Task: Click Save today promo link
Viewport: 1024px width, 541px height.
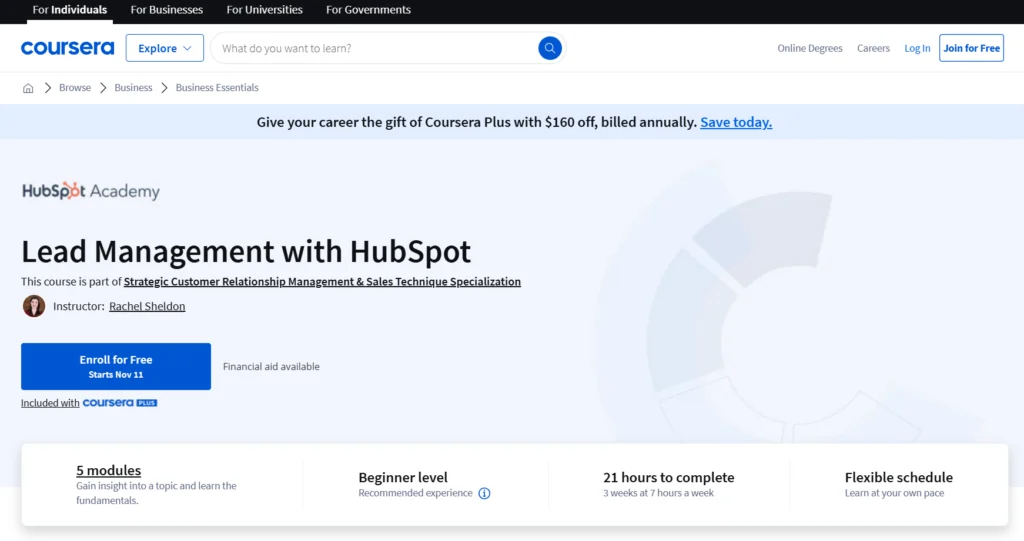Action: pos(736,122)
